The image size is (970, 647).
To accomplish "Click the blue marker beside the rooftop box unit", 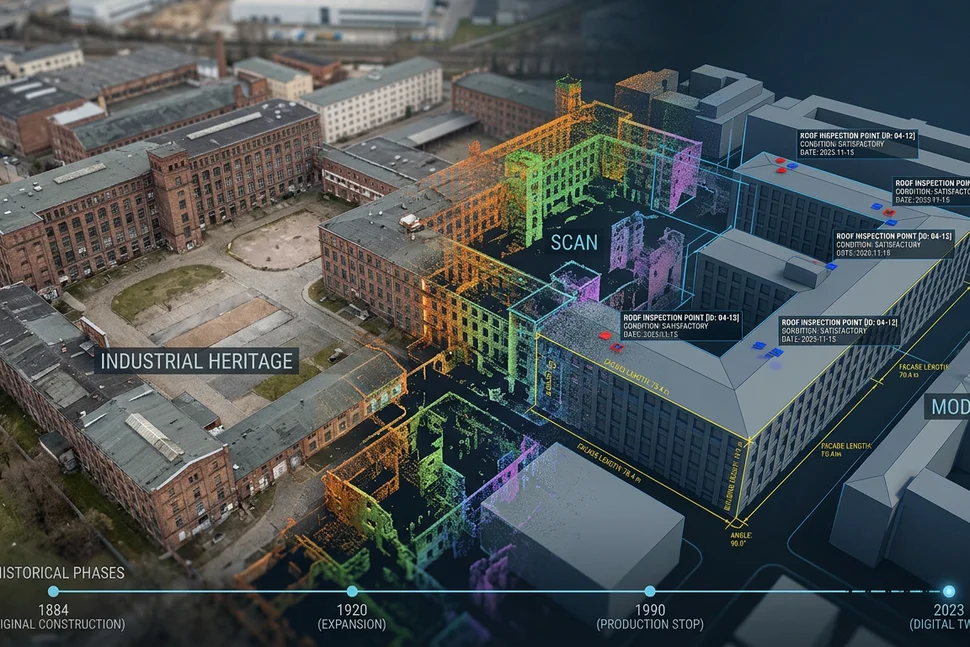I will [x=831, y=267].
